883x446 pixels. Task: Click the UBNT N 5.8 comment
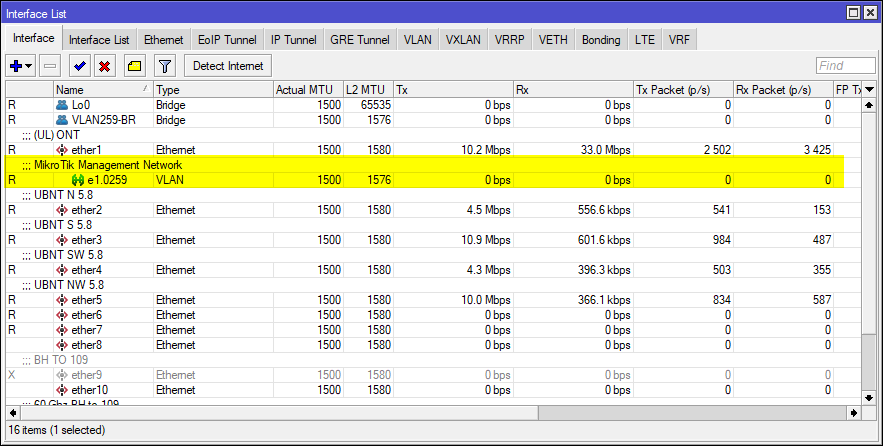click(57, 195)
